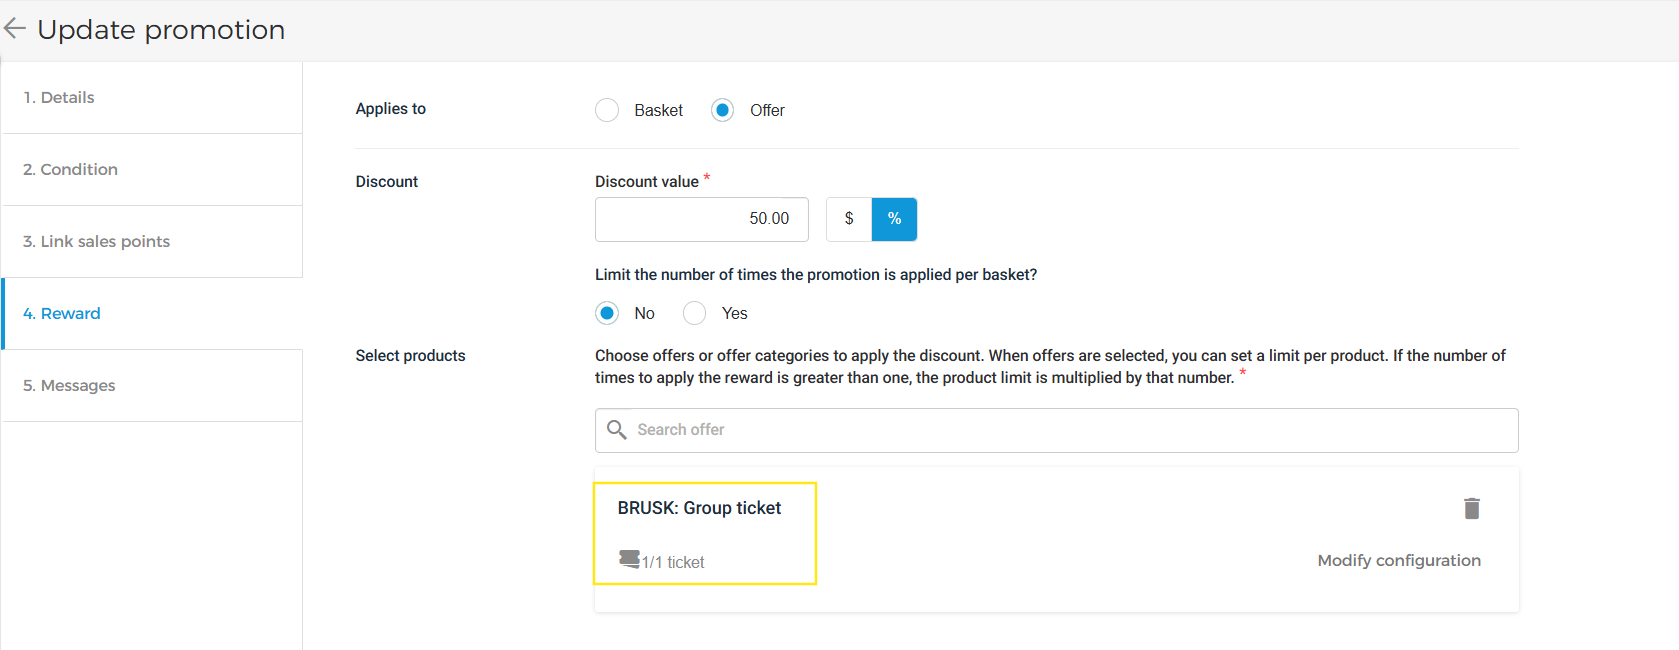Click the ticket icon under BRUSK offer
The image size is (1679, 650).
point(629,559)
